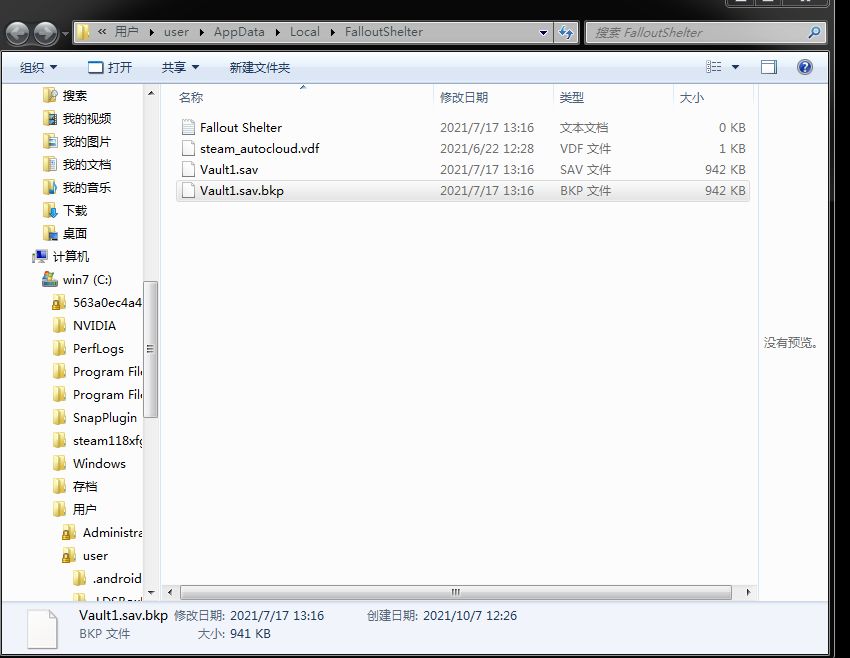850x658 pixels.
Task: Open the more view options dropdown arrow
Action: point(735,67)
